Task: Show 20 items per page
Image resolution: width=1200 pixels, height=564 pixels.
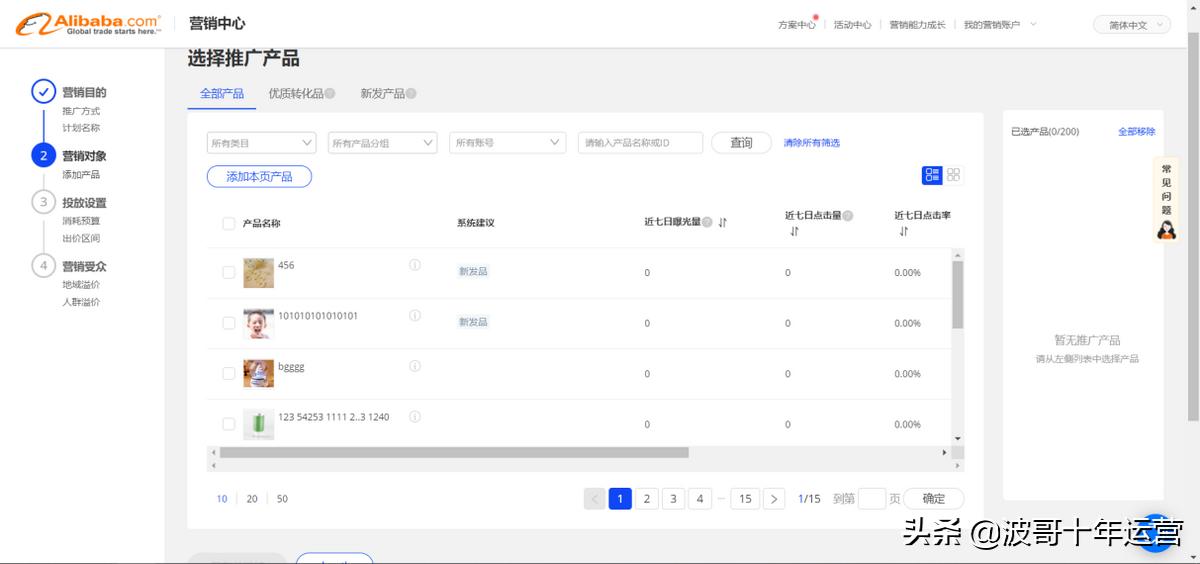Action: (x=252, y=499)
